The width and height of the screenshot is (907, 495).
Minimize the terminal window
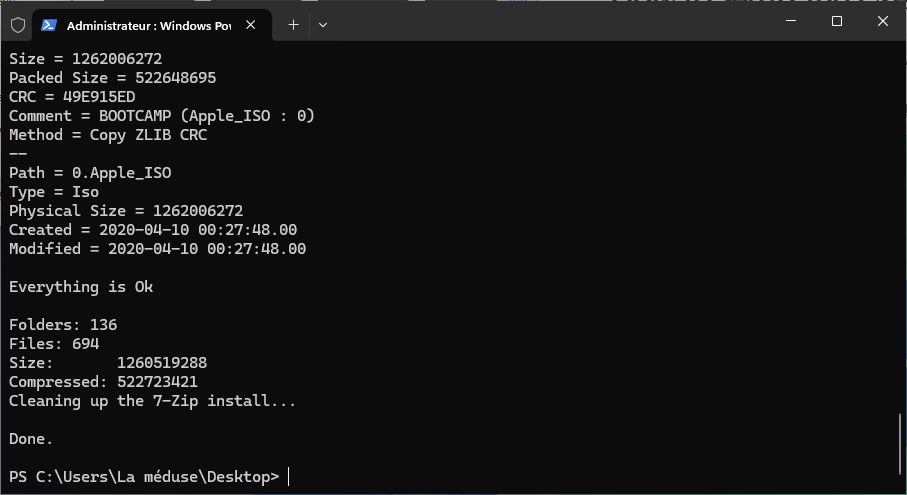[x=791, y=21]
